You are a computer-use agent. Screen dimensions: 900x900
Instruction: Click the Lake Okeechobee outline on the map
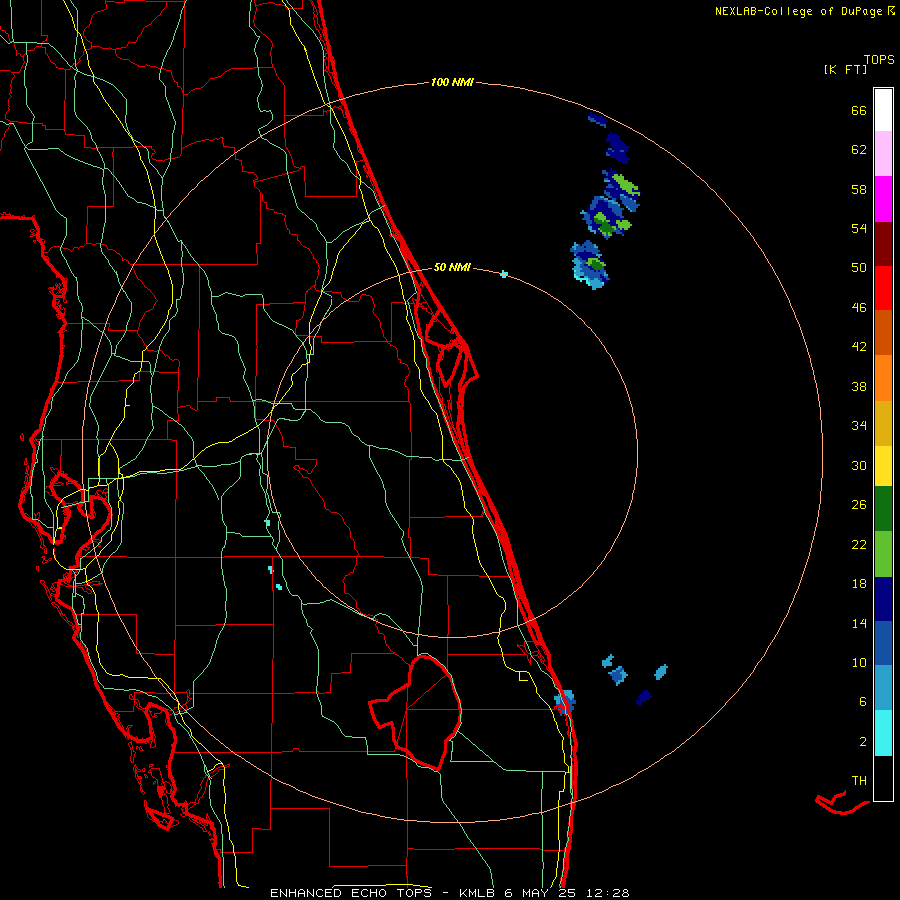coord(416,712)
